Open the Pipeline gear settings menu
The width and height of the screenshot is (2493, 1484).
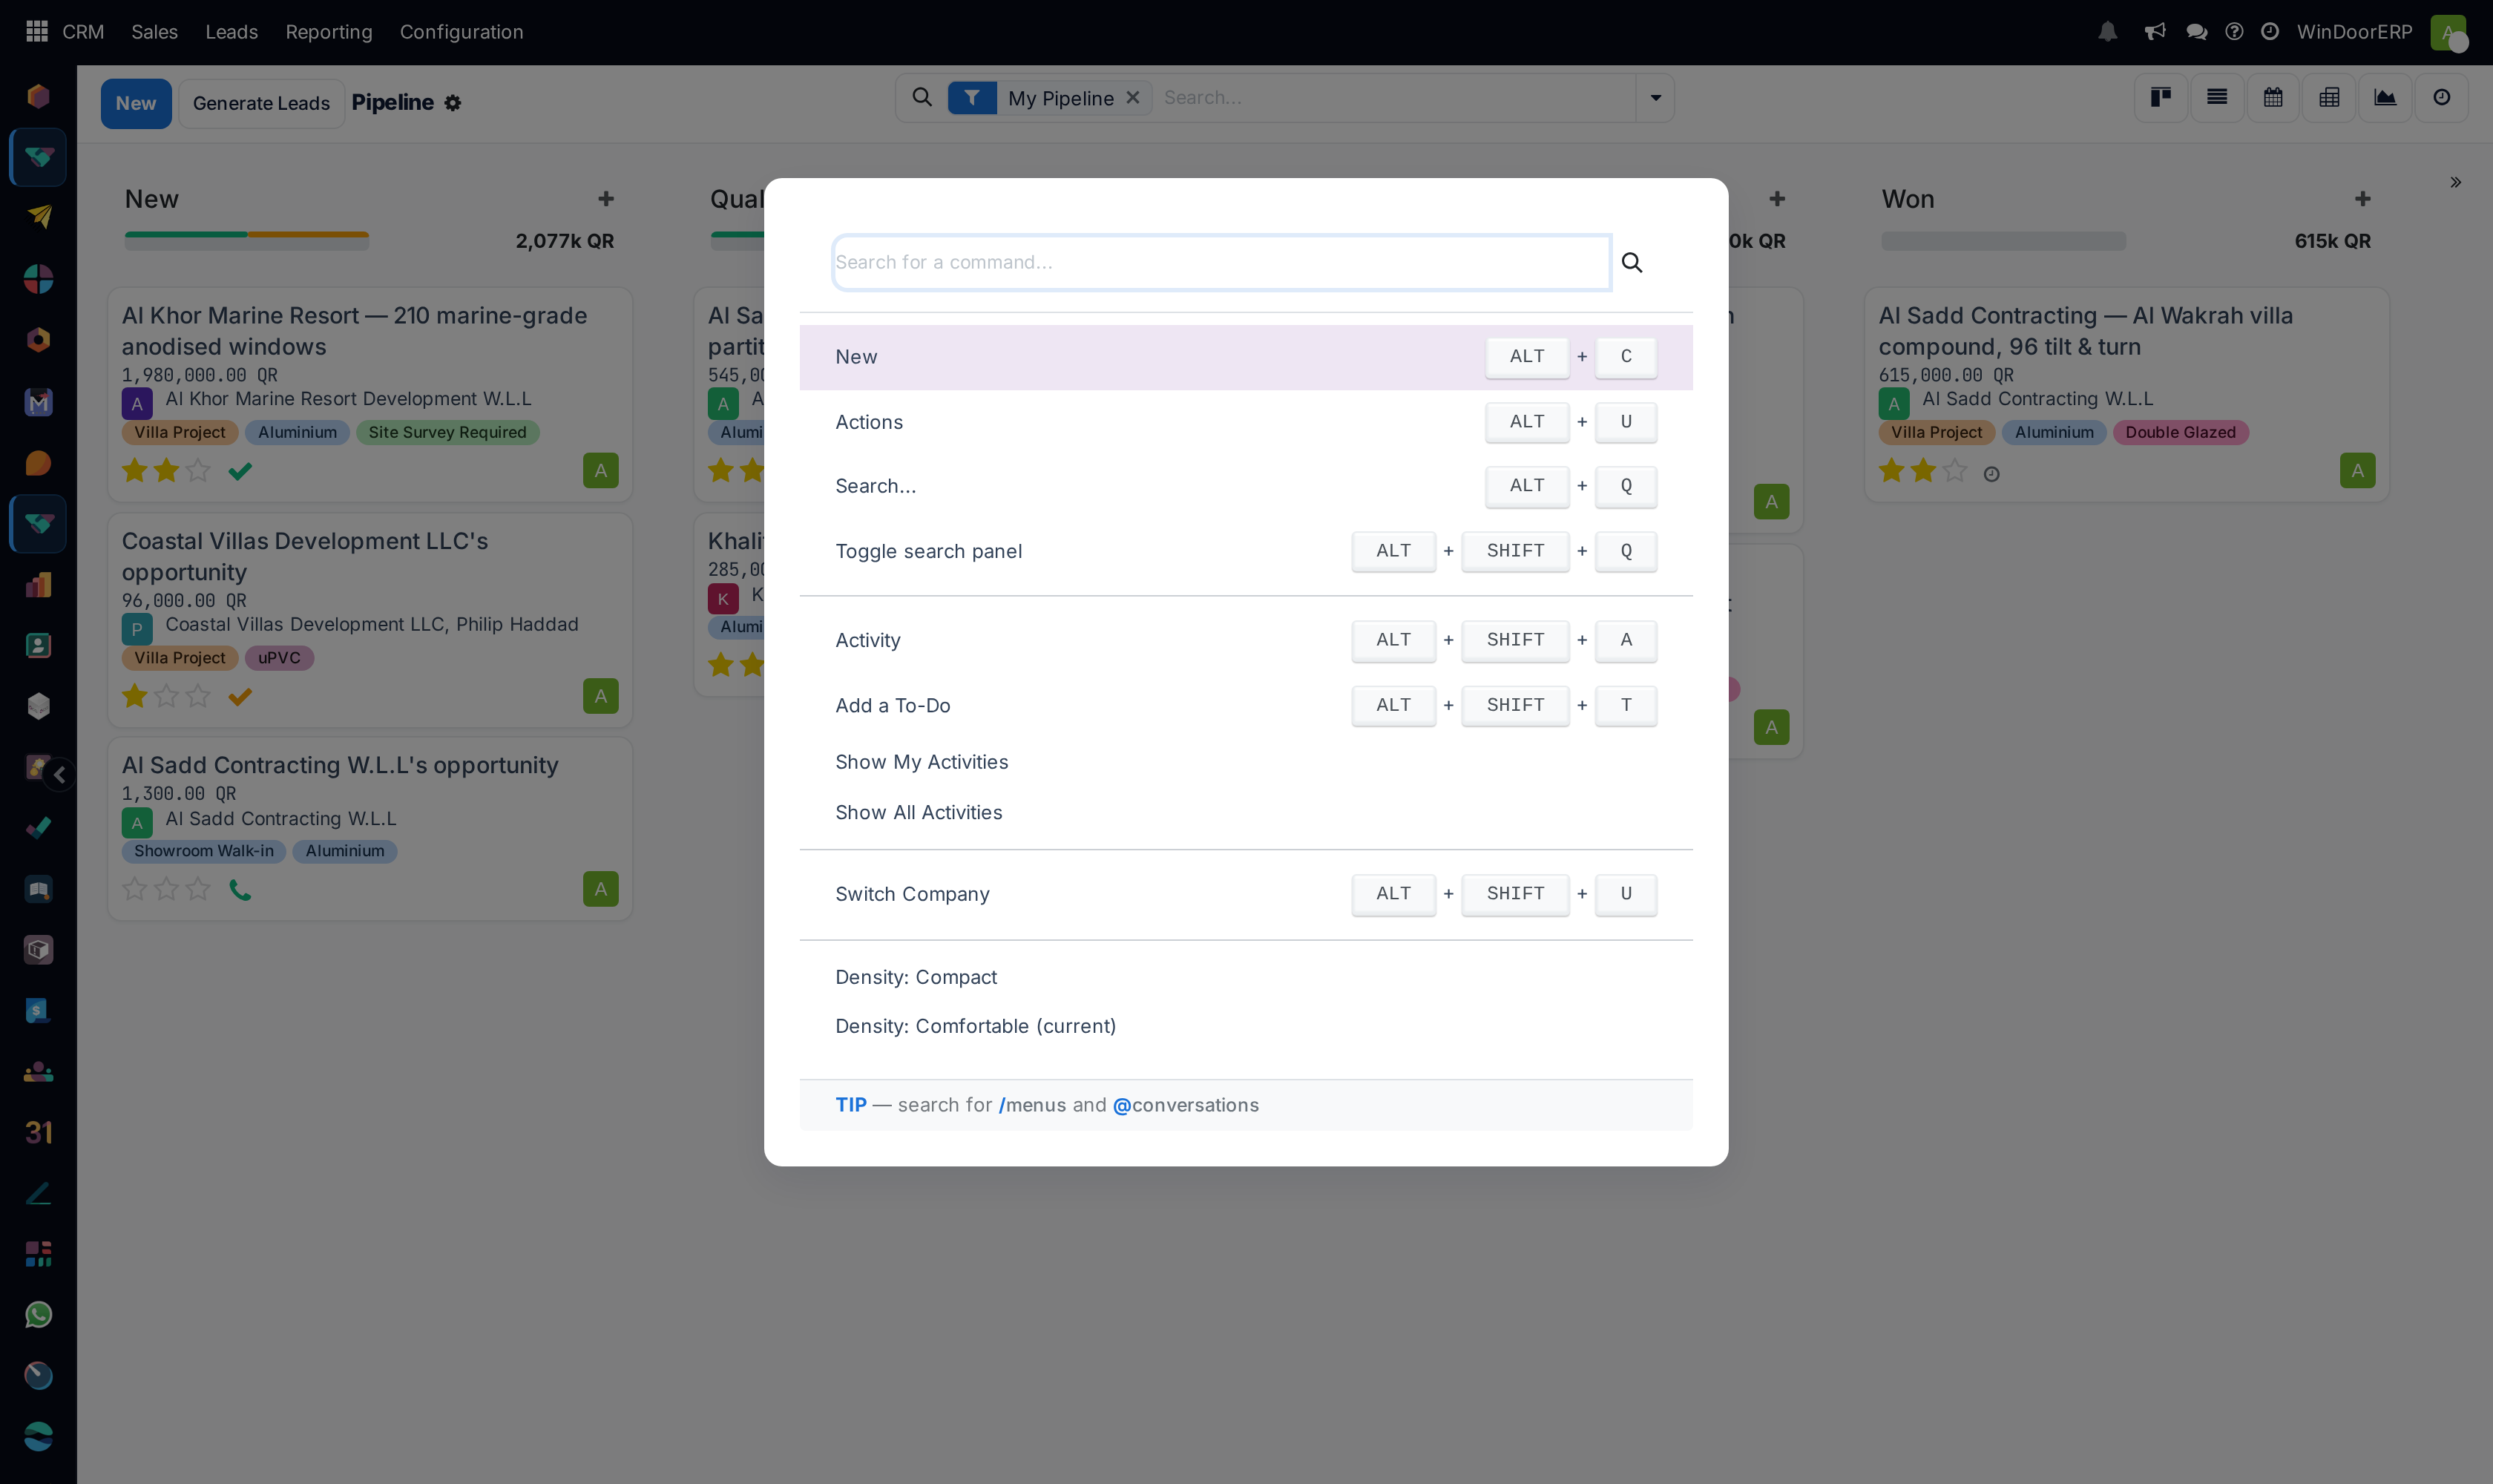pos(453,103)
